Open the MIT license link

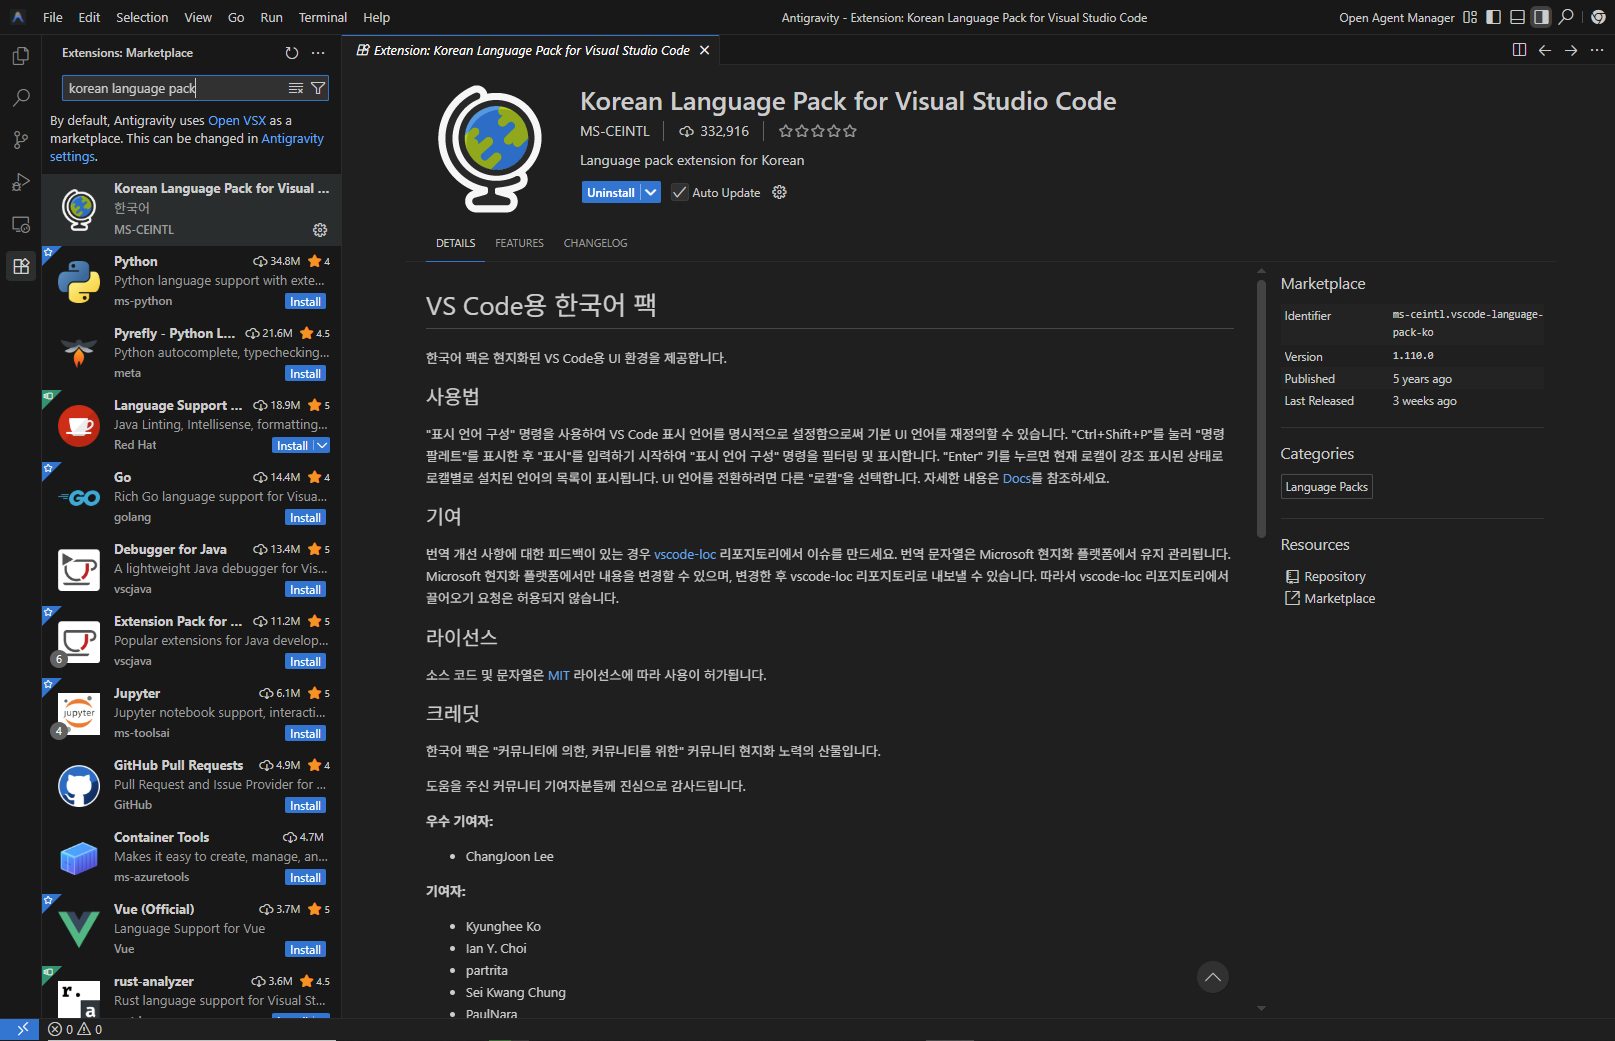pos(559,675)
